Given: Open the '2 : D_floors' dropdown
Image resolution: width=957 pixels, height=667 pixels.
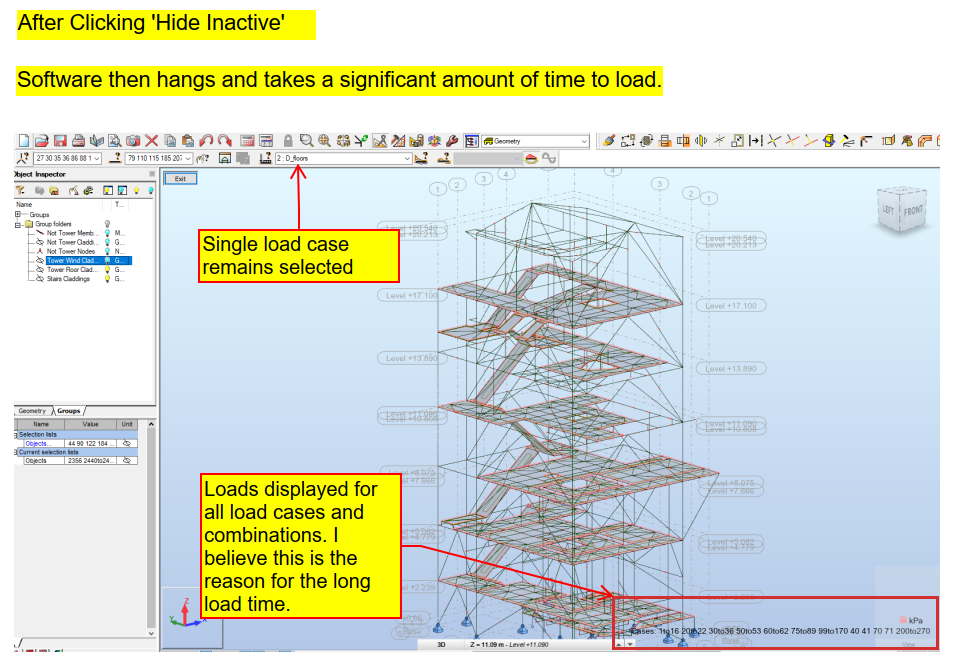Looking at the screenshot, I should point(408,157).
